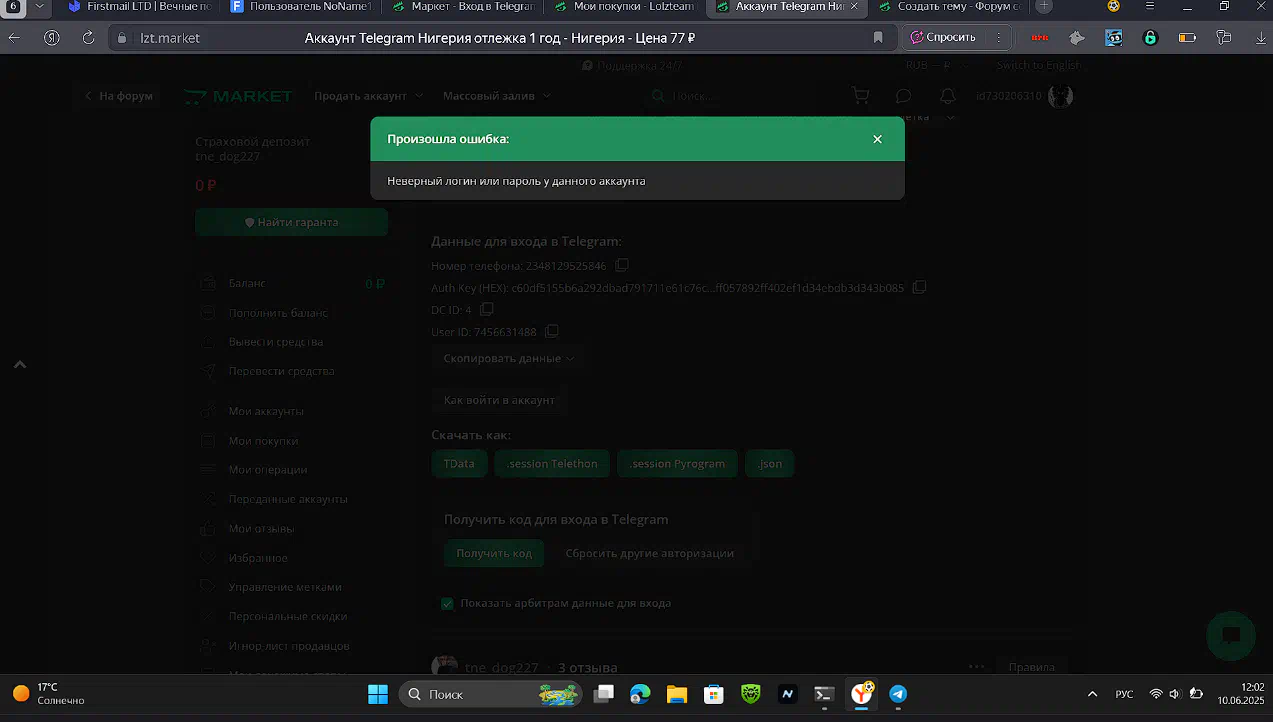Open 'Переданные аккаунты' in sidebar

pyautogui.click(x=288, y=499)
